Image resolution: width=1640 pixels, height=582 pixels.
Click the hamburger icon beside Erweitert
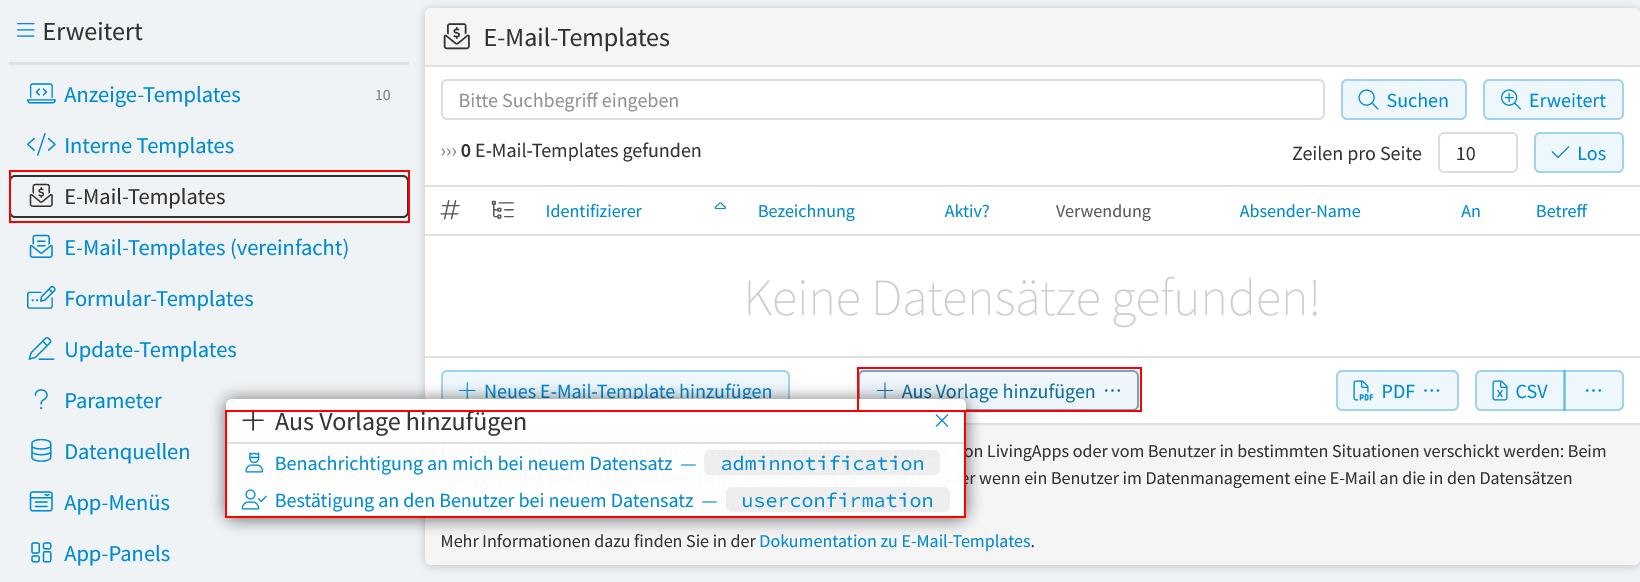point(26,31)
